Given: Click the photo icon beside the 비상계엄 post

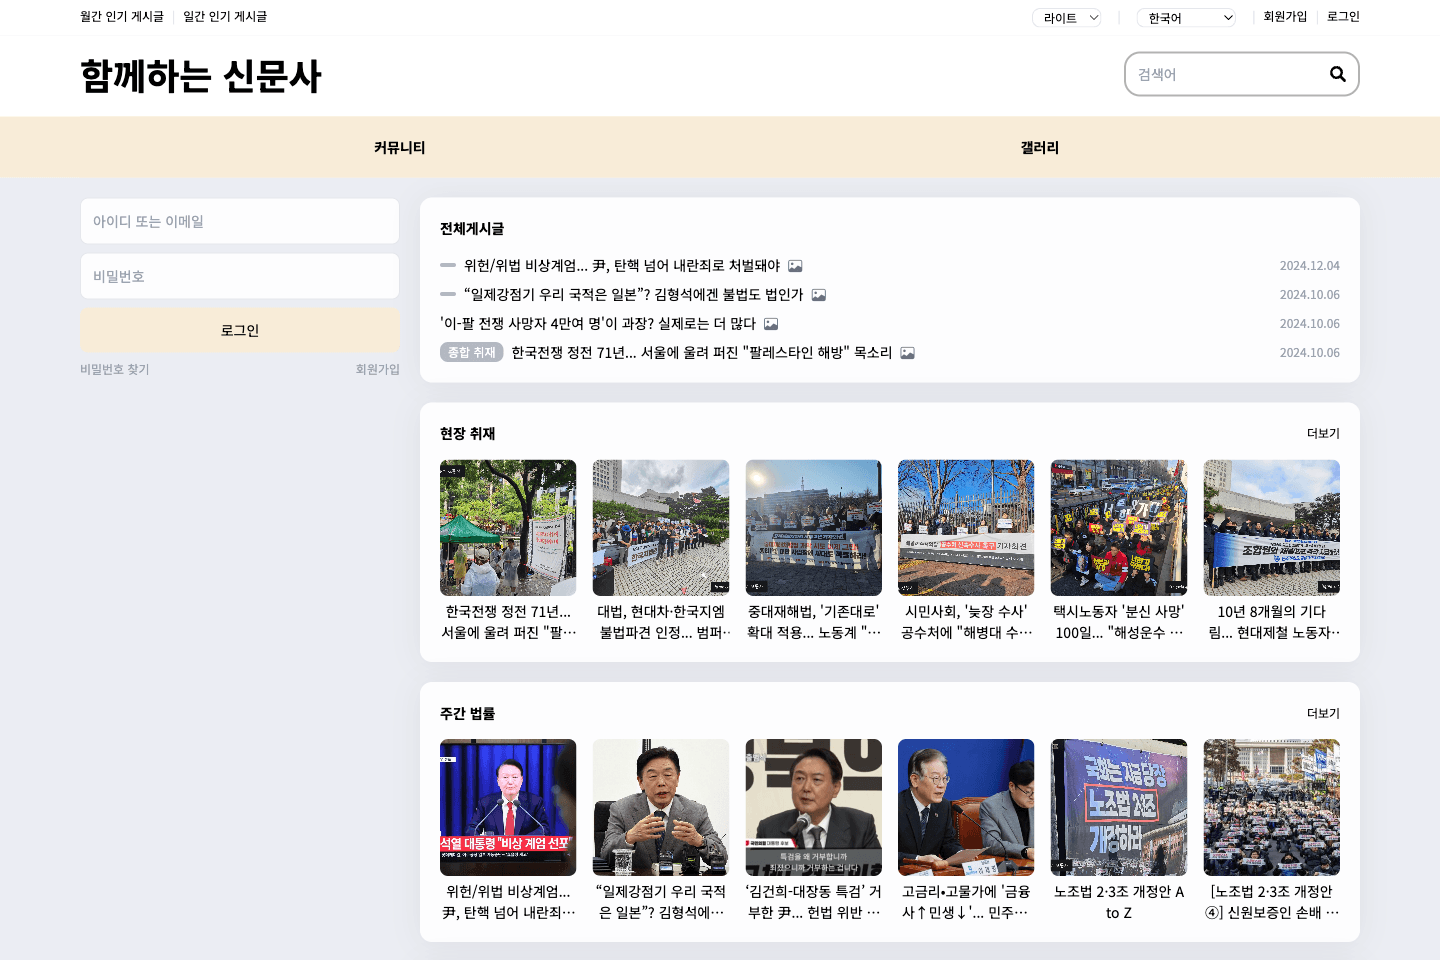Looking at the screenshot, I should tap(796, 265).
